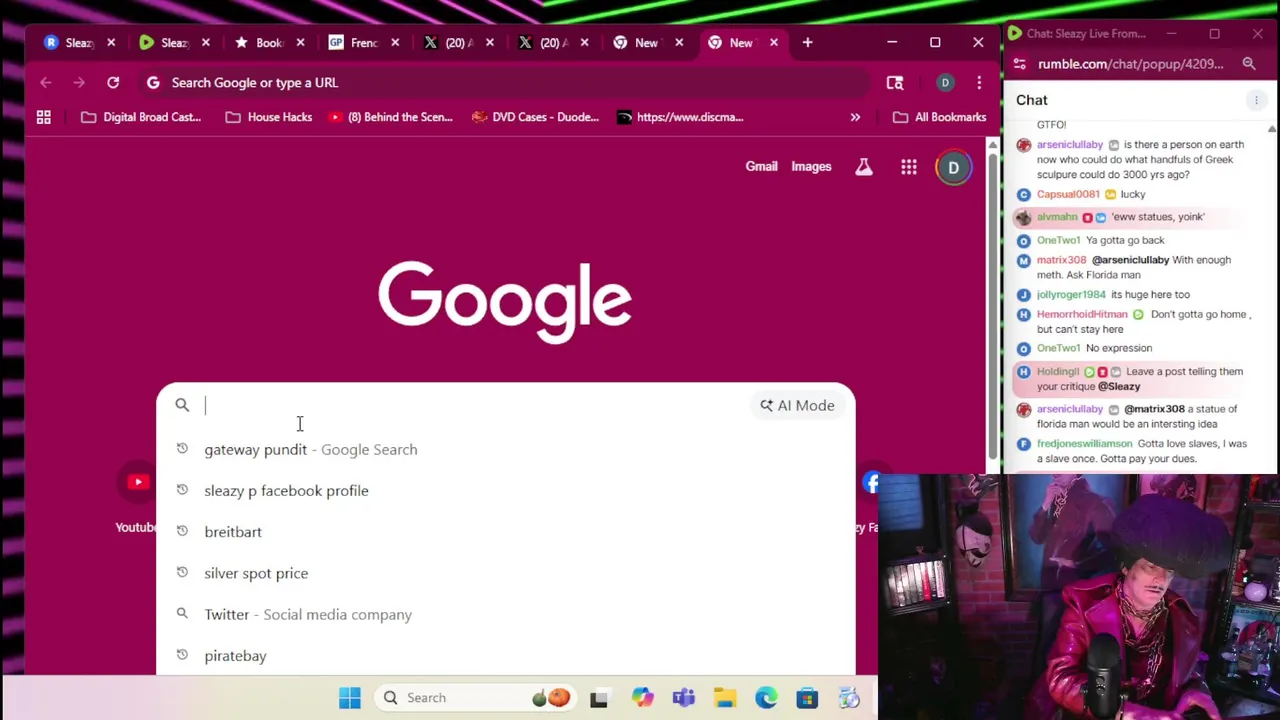Open a new tab with plus button
Screen dimensions: 1280x720
[x=807, y=43]
